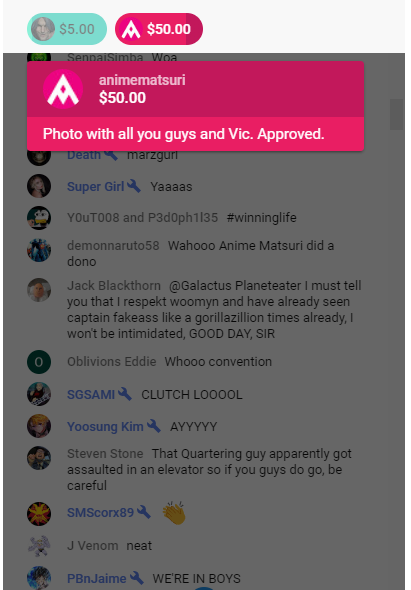The image size is (411, 590).
Task: Open Super Girl's profile avatar
Action: pyautogui.click(x=39, y=186)
